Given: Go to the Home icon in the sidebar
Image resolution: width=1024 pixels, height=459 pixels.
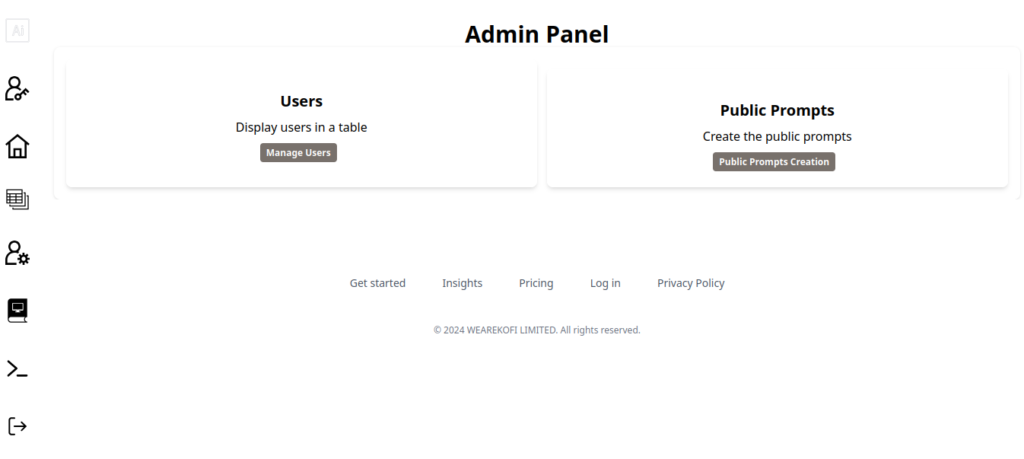Looking at the screenshot, I should (x=17, y=146).
